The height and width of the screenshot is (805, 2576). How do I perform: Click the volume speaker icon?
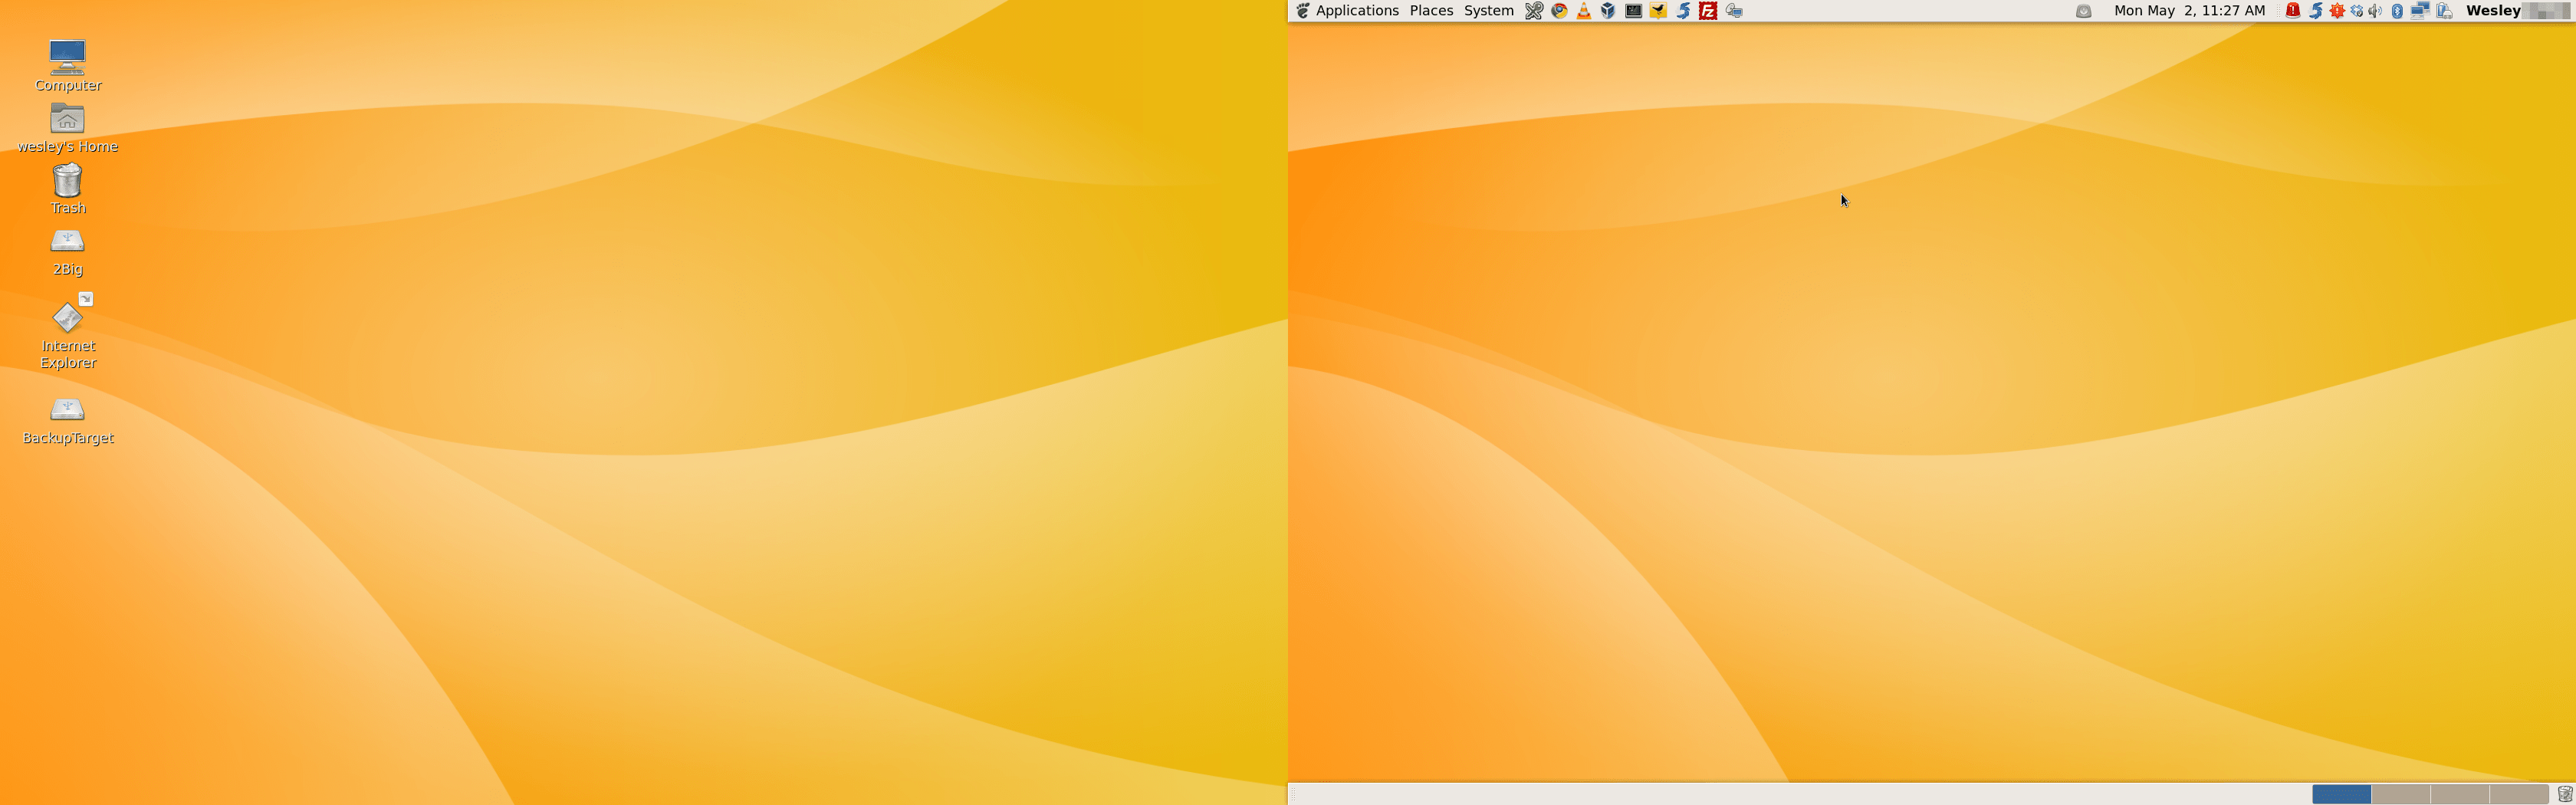point(2375,11)
